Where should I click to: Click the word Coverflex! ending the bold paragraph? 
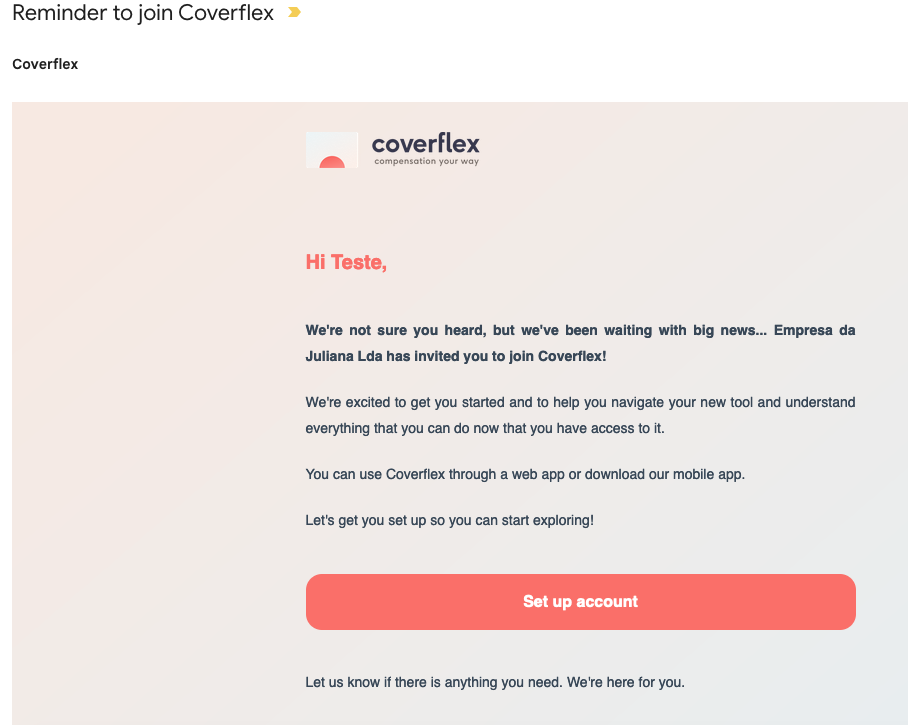click(572, 356)
